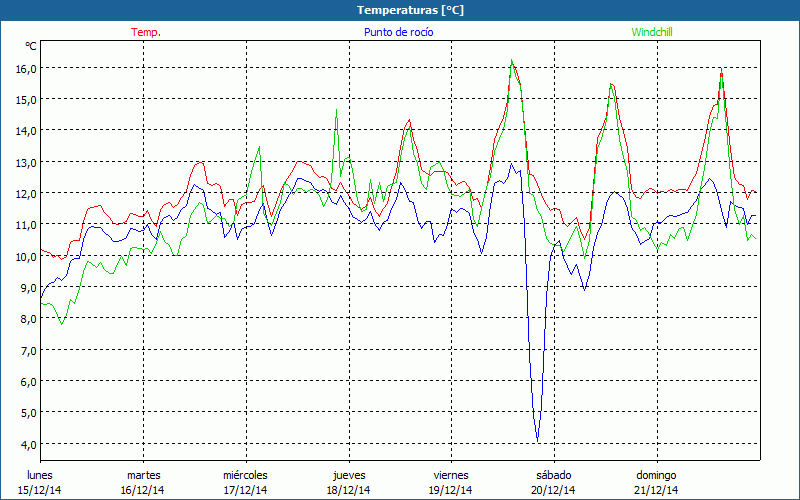Choose the domingo day label
Image resolution: width=800 pixels, height=500 pixels.
[x=656, y=475]
